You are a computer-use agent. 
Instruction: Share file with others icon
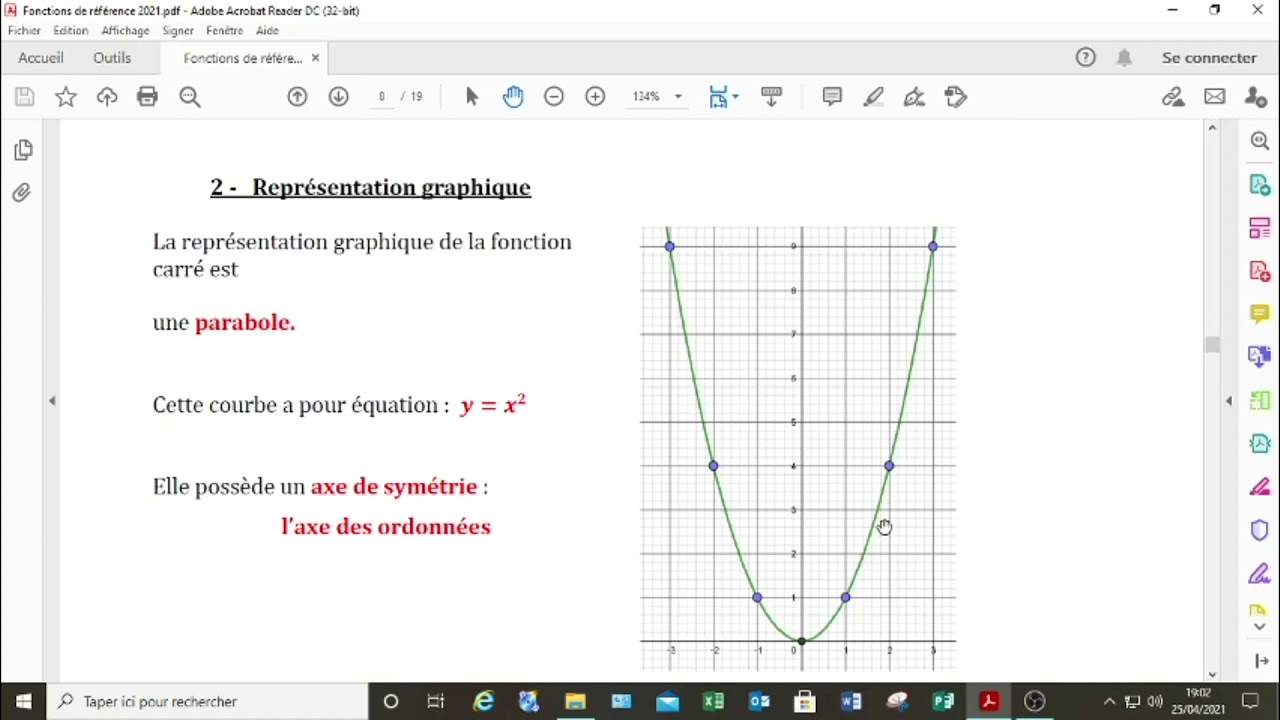click(x=1256, y=97)
